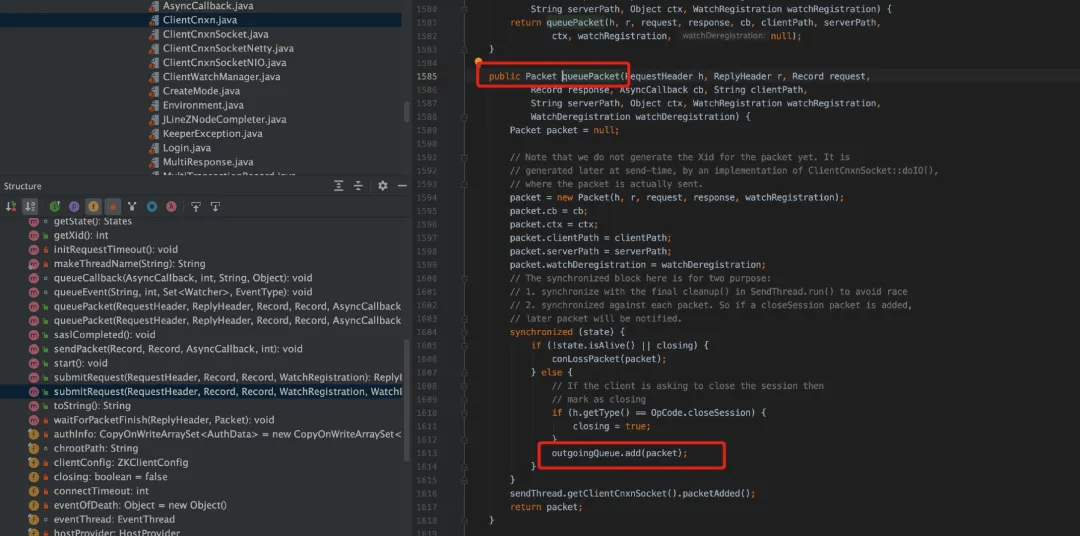The width and height of the screenshot is (1080, 536).
Task: Open ClientWatchManager.java file
Action: click(x=221, y=76)
